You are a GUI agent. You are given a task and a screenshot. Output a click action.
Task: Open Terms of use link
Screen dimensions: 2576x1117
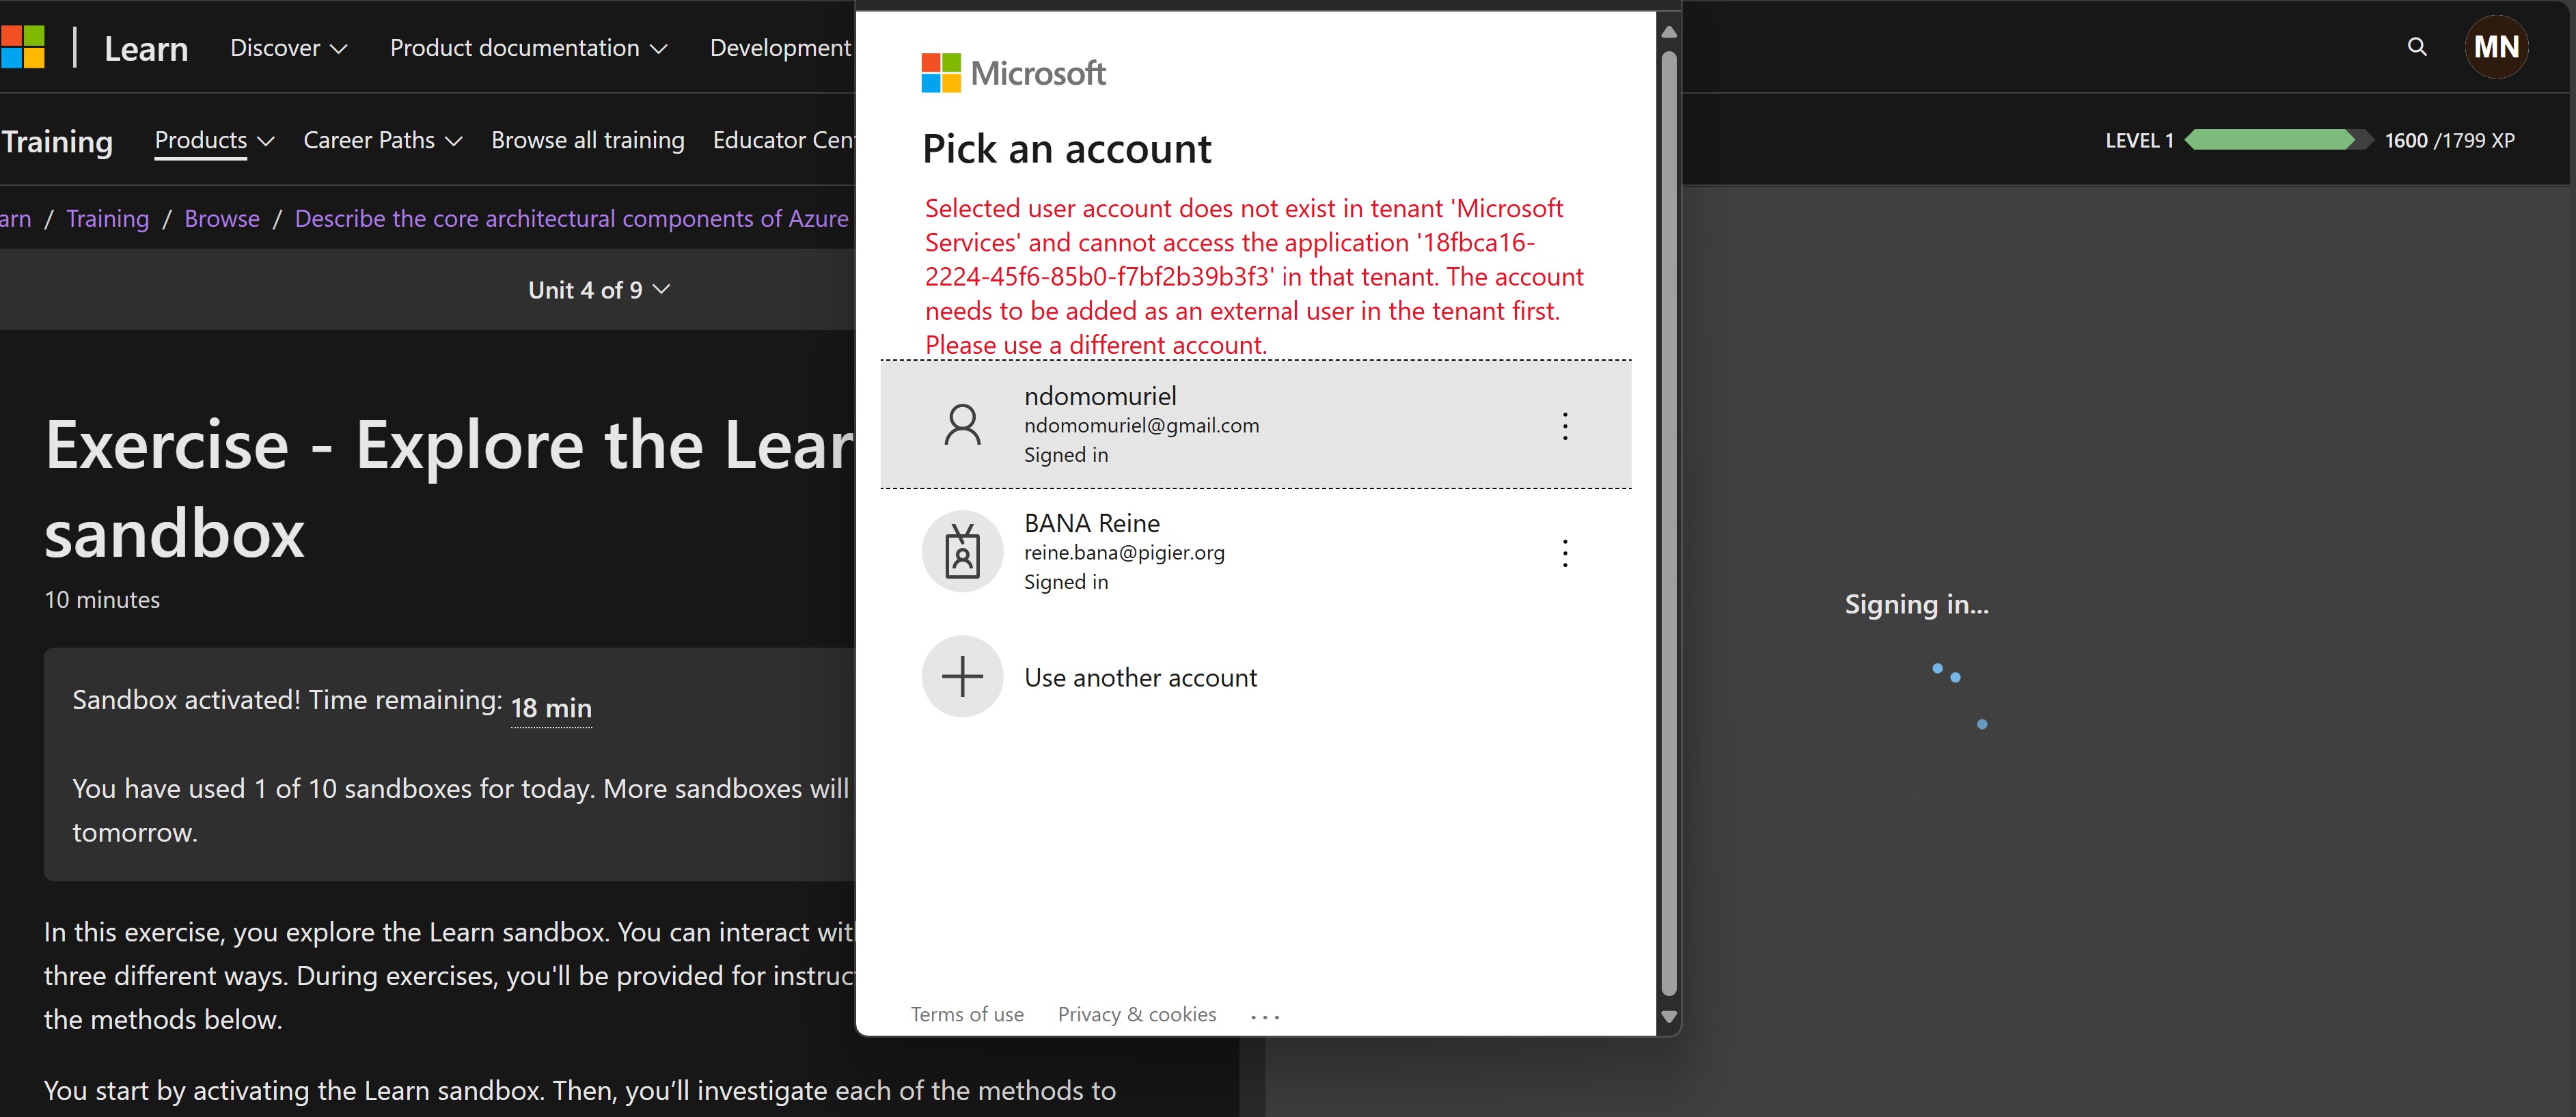pos(967,1014)
